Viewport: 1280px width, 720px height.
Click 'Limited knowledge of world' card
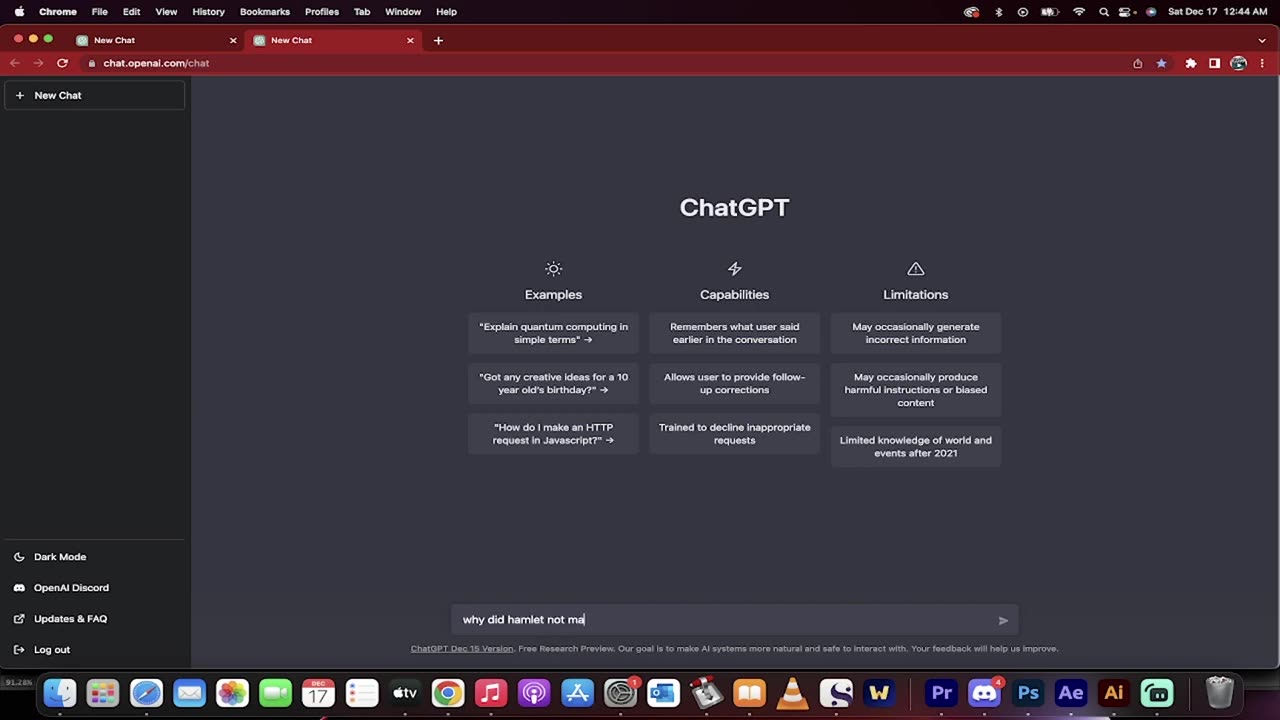915,446
